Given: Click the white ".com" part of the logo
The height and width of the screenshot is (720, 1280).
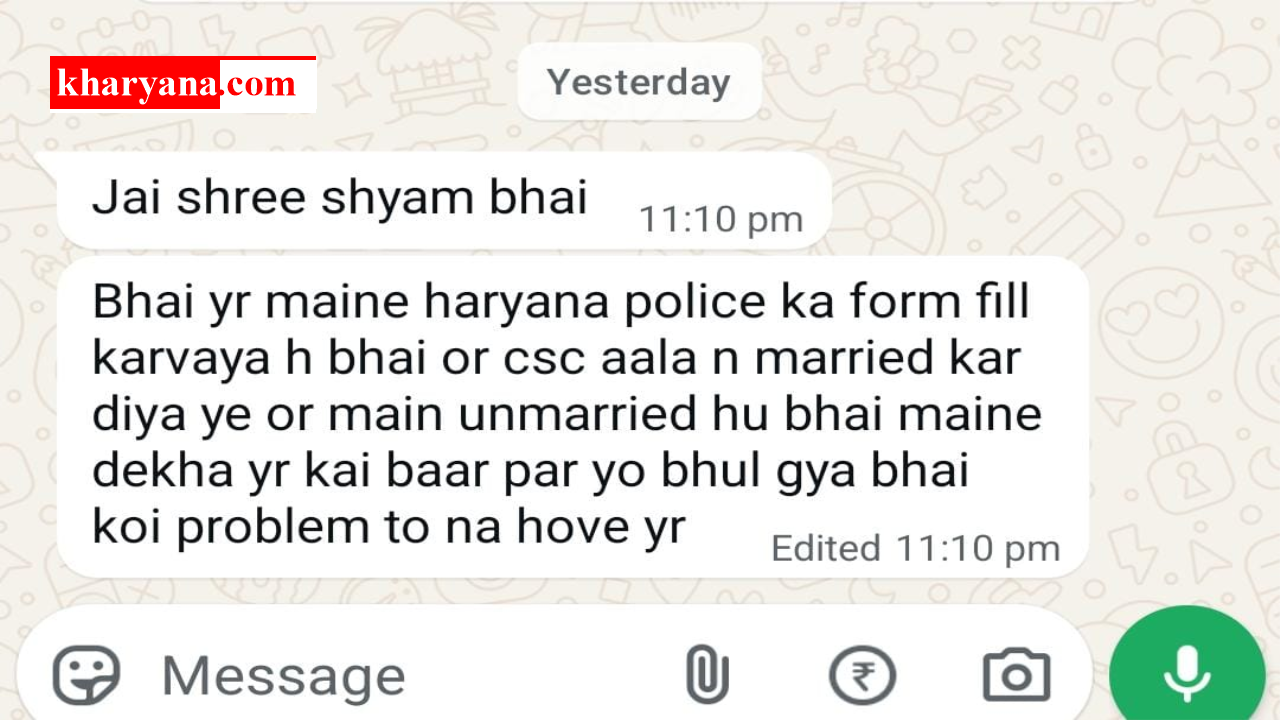Looking at the screenshot, I should tap(260, 85).
